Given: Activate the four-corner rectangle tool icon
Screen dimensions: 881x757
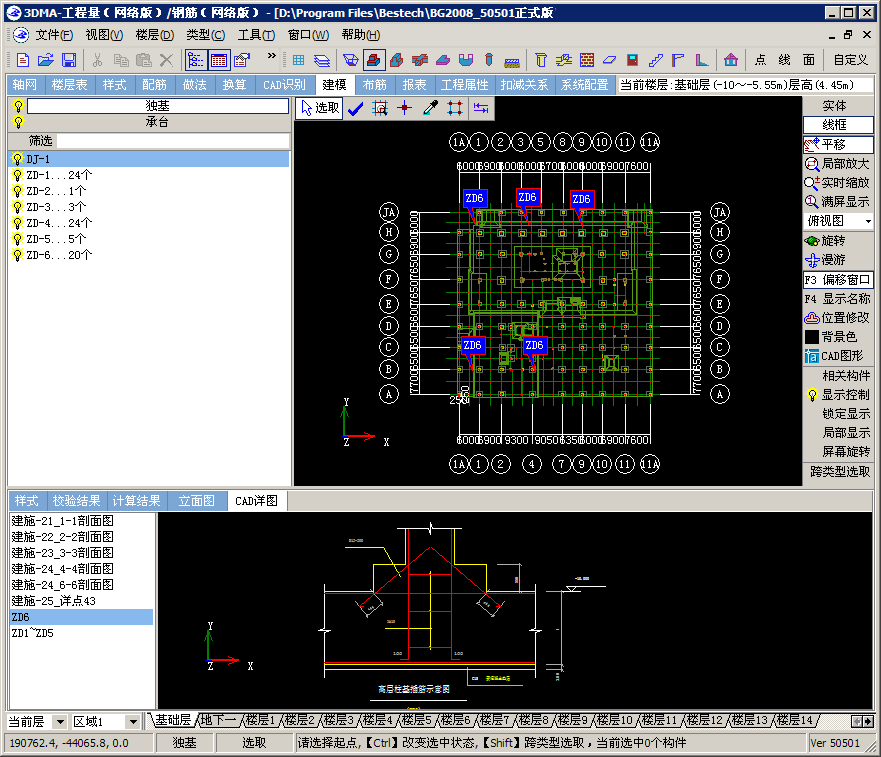Looking at the screenshot, I should click(455, 108).
